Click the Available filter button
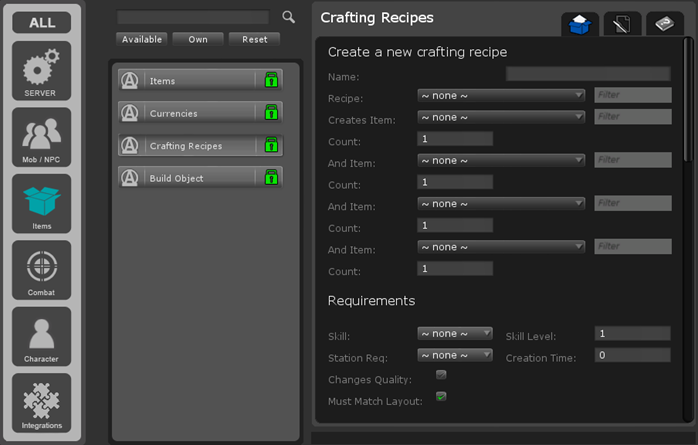Screen dimensions: 698x445 click(141, 39)
